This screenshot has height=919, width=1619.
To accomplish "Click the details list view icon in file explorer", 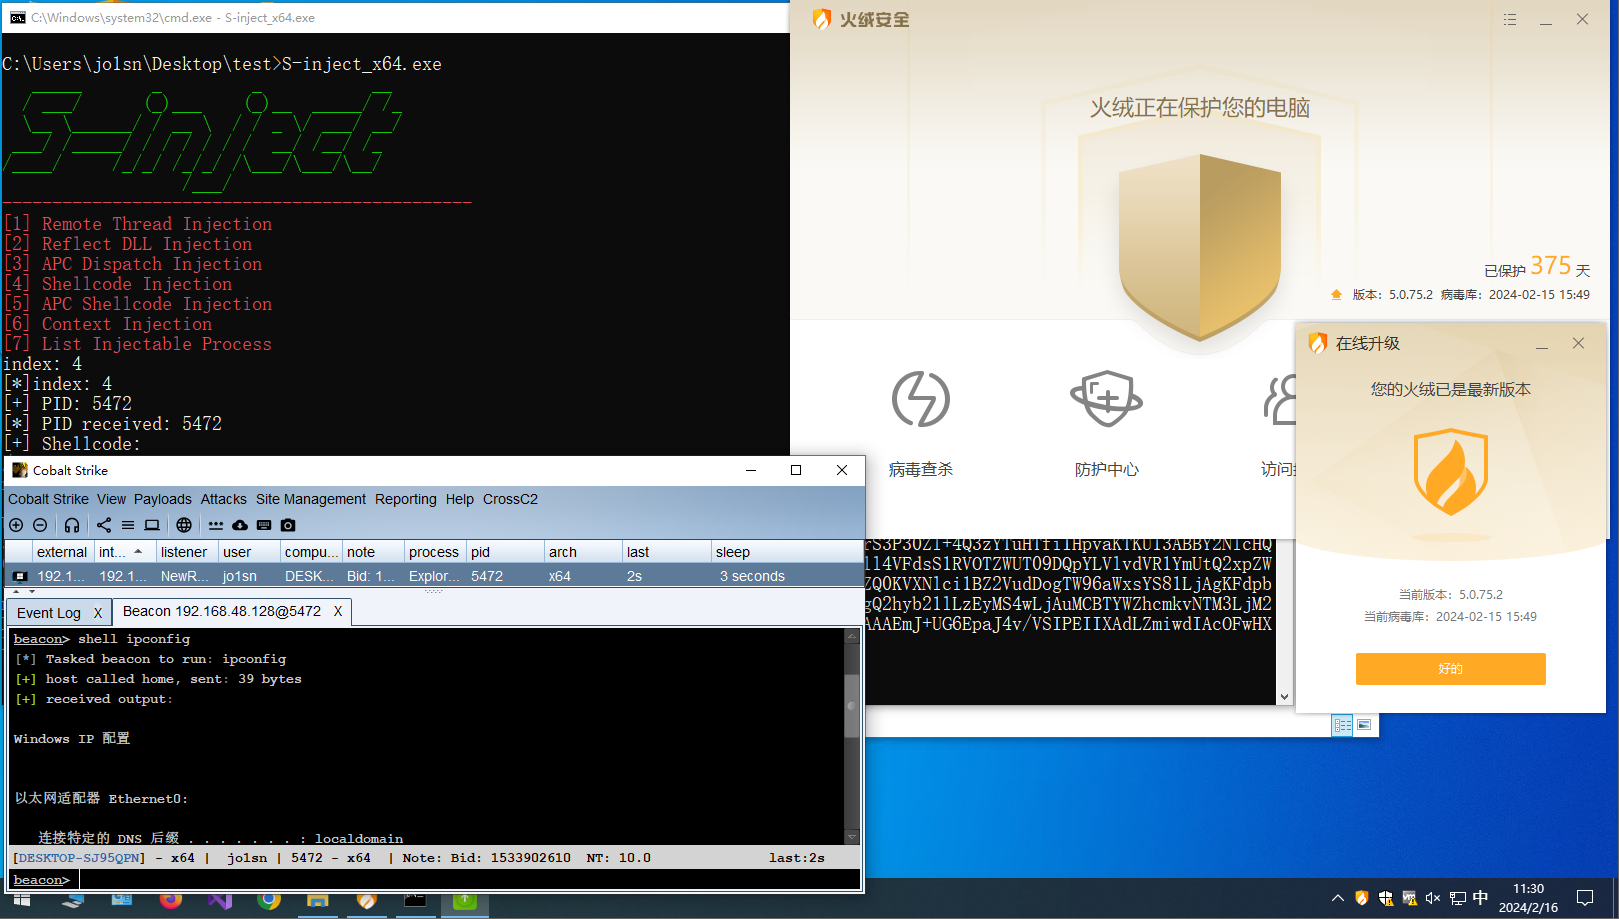I will coord(1342,725).
